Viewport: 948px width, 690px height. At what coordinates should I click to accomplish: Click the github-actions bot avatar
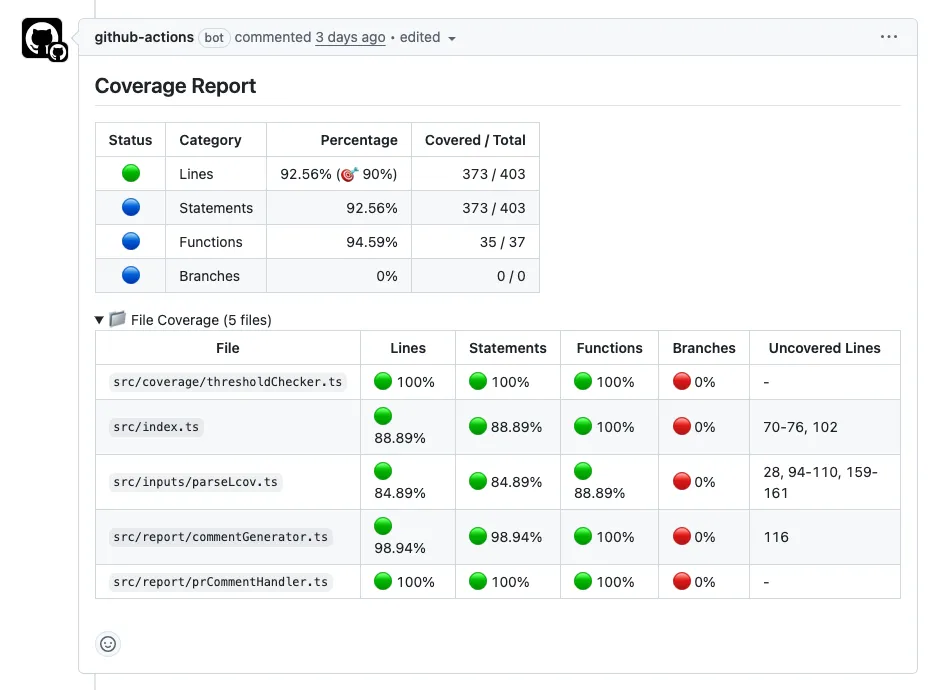pos(42,39)
